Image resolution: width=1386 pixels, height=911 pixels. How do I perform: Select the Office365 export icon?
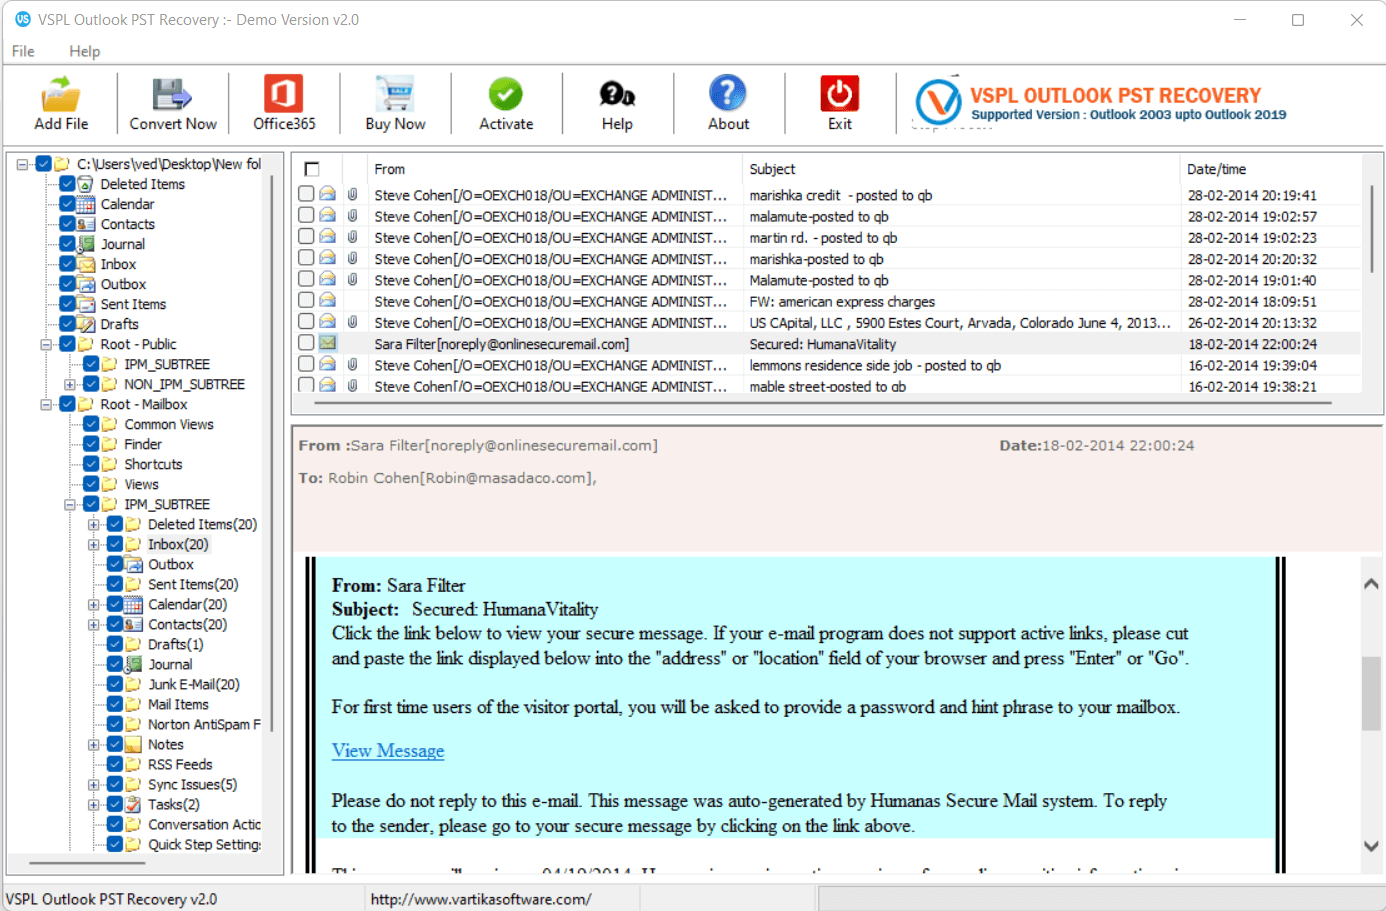tap(284, 94)
